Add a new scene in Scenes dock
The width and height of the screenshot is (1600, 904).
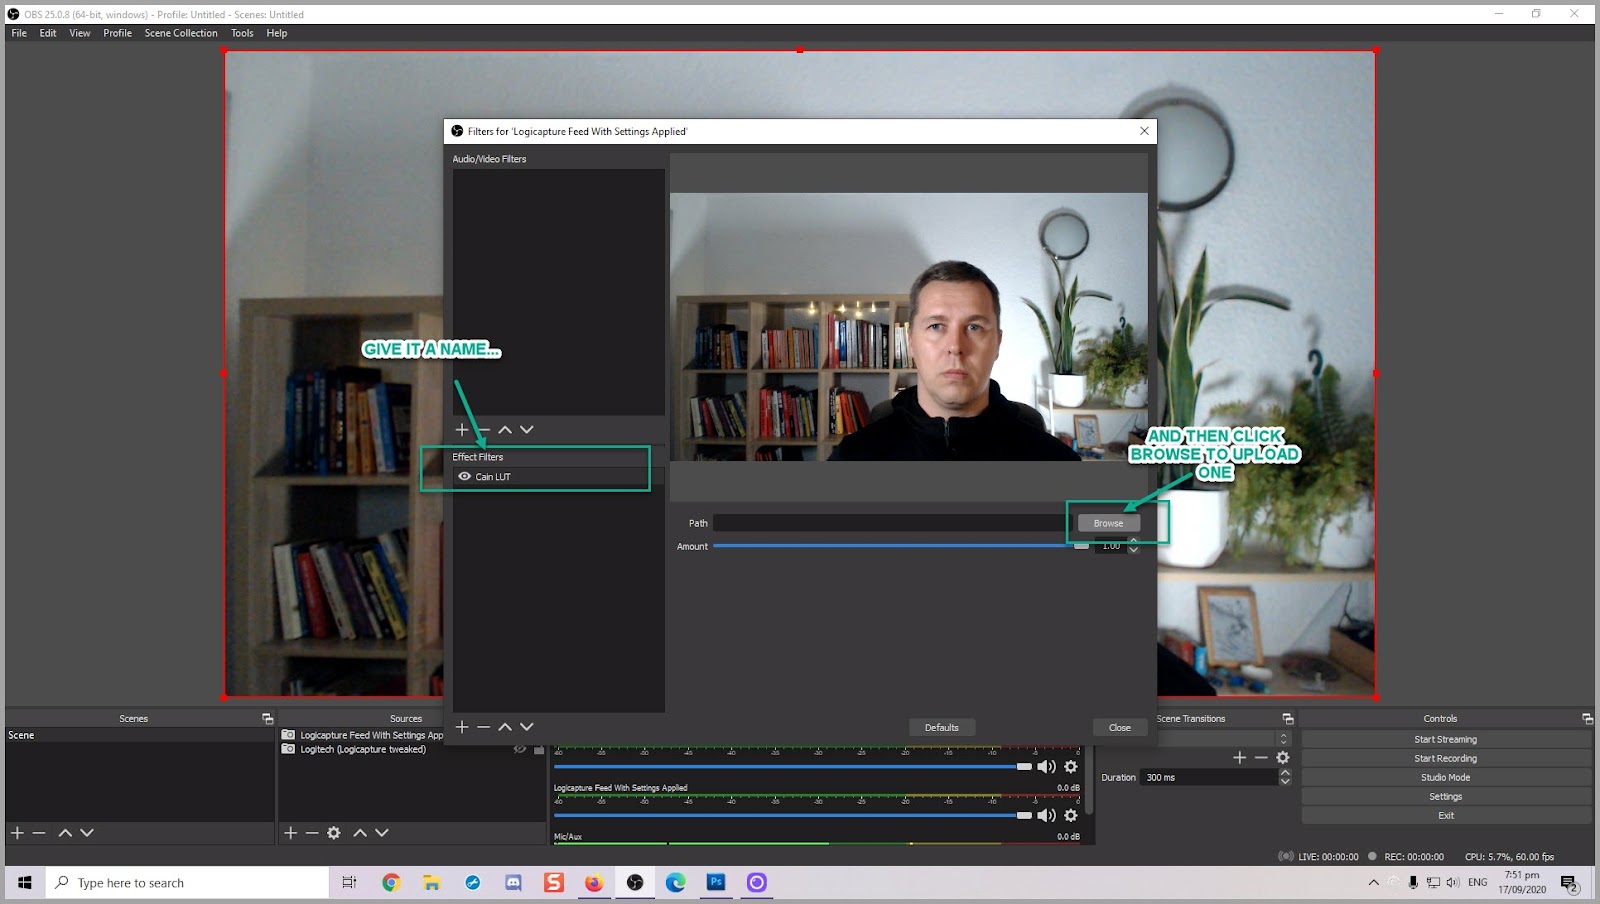point(17,833)
